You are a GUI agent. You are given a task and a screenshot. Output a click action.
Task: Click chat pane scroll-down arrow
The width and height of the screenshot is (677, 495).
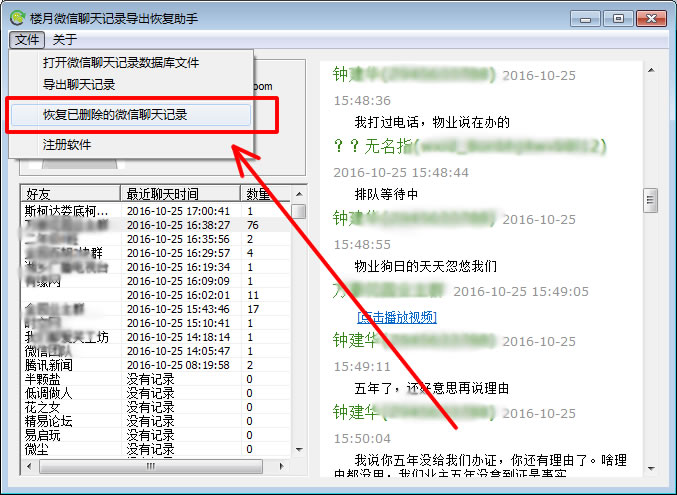click(651, 469)
